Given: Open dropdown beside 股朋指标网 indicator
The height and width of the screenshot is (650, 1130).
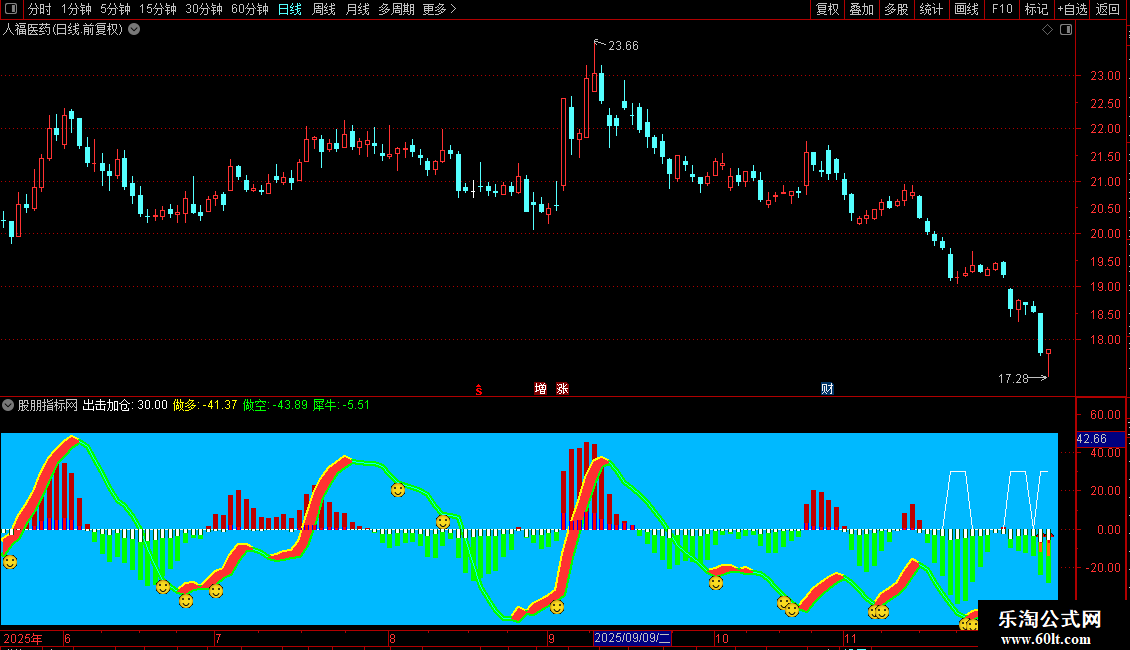Looking at the screenshot, I should [x=8, y=405].
